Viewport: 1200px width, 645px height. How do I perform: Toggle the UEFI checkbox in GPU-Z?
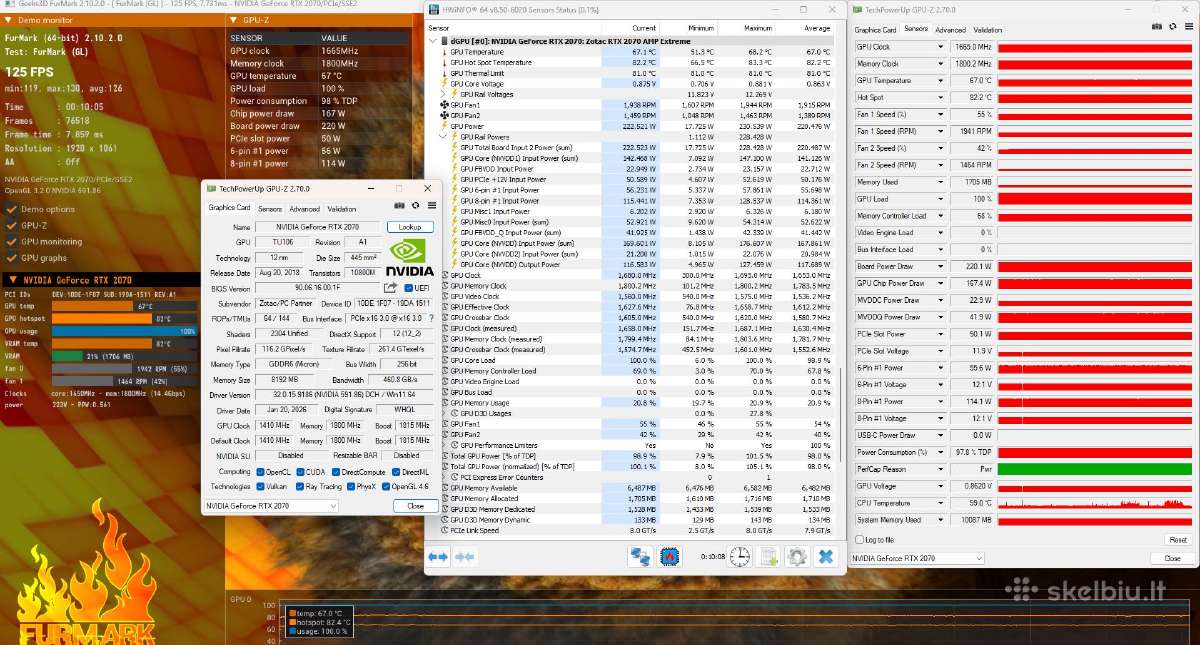tap(408, 288)
